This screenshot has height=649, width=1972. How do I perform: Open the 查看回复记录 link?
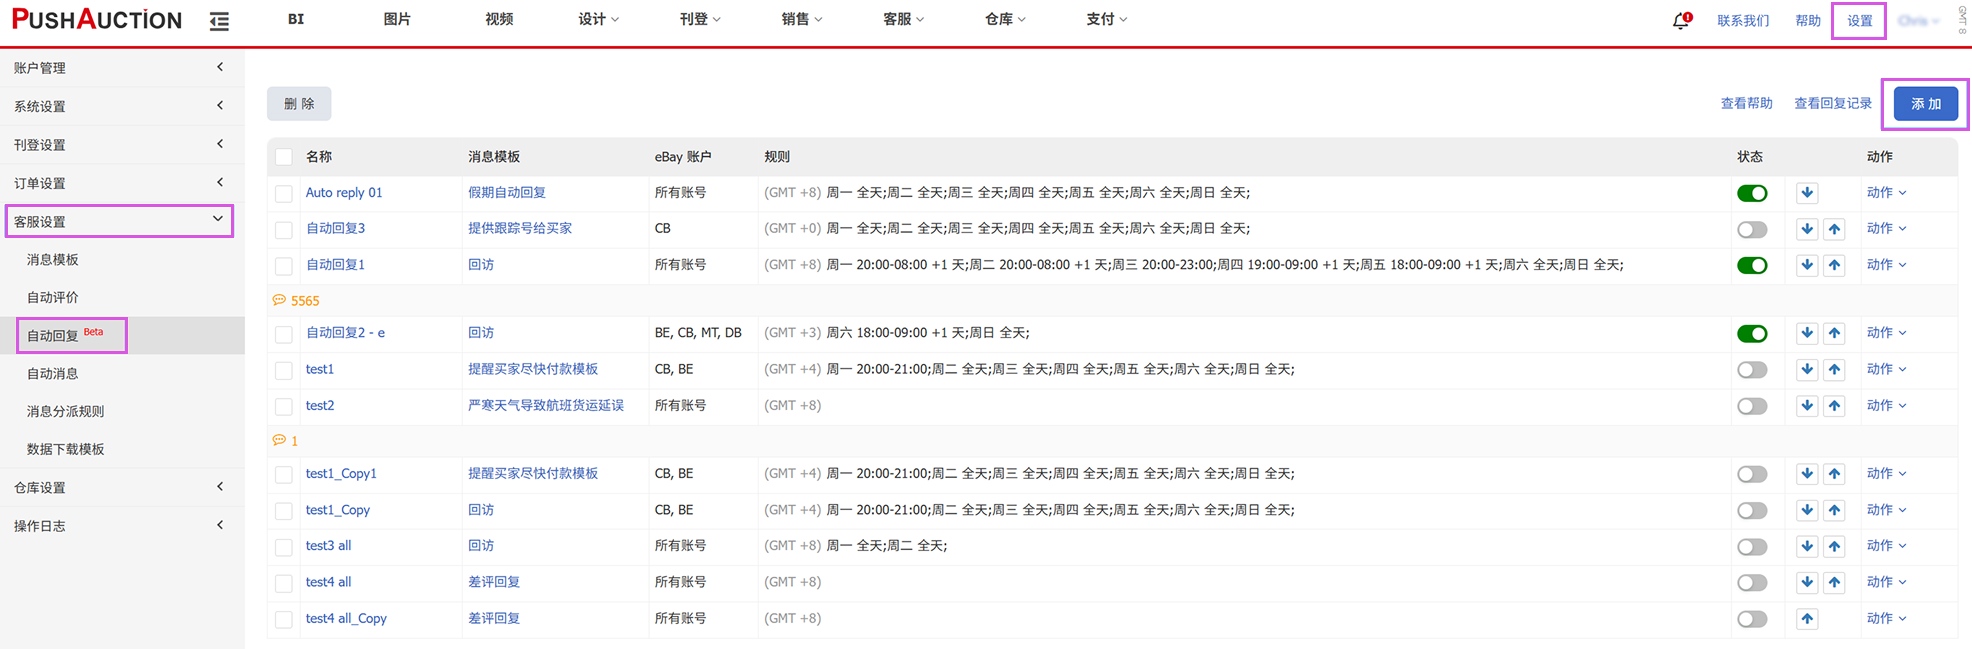[1832, 103]
